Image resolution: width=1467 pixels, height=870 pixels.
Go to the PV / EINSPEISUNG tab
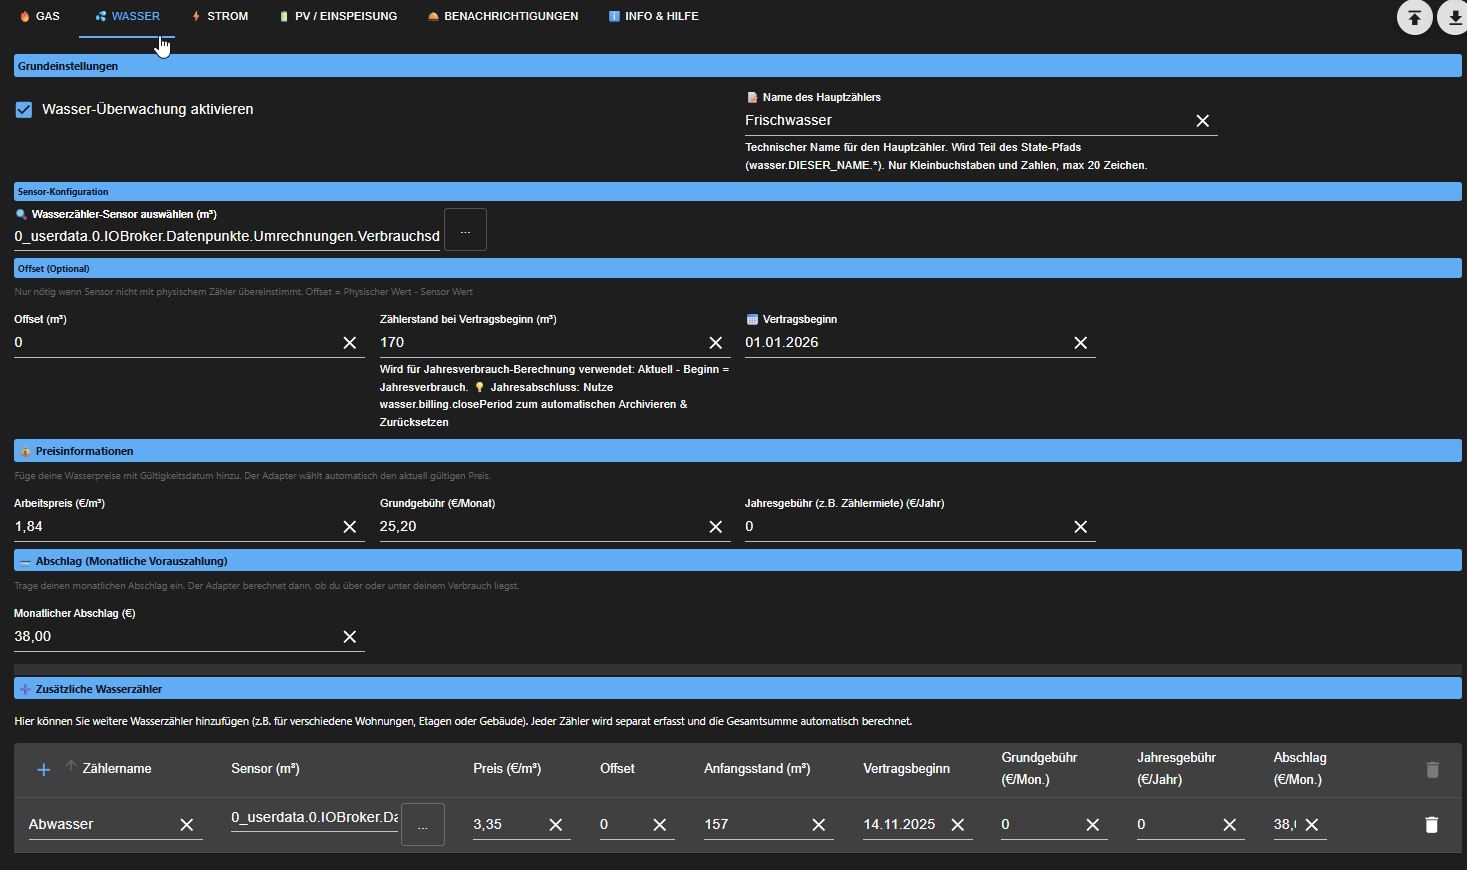[338, 17]
